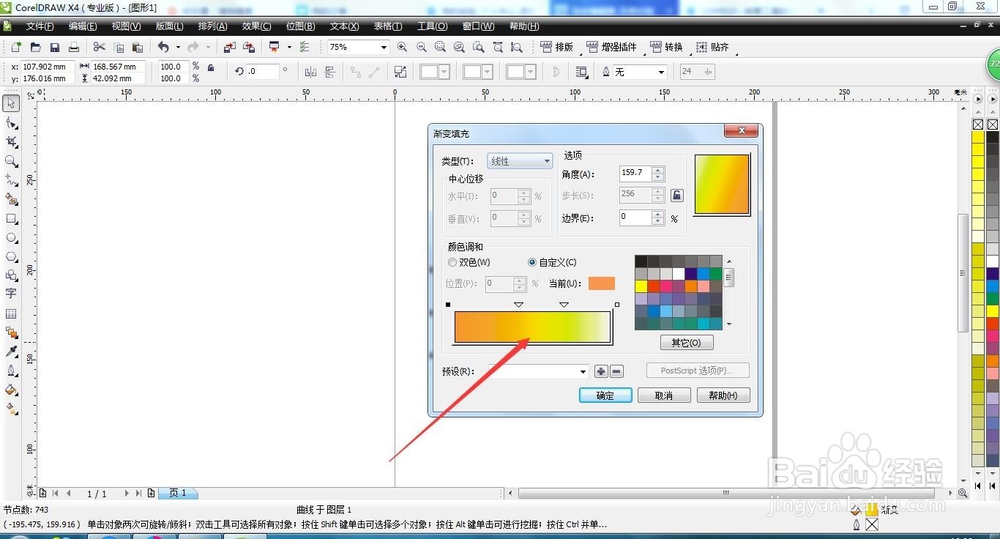Click the Paste icon
The width and height of the screenshot is (1000, 539).
pos(137,47)
